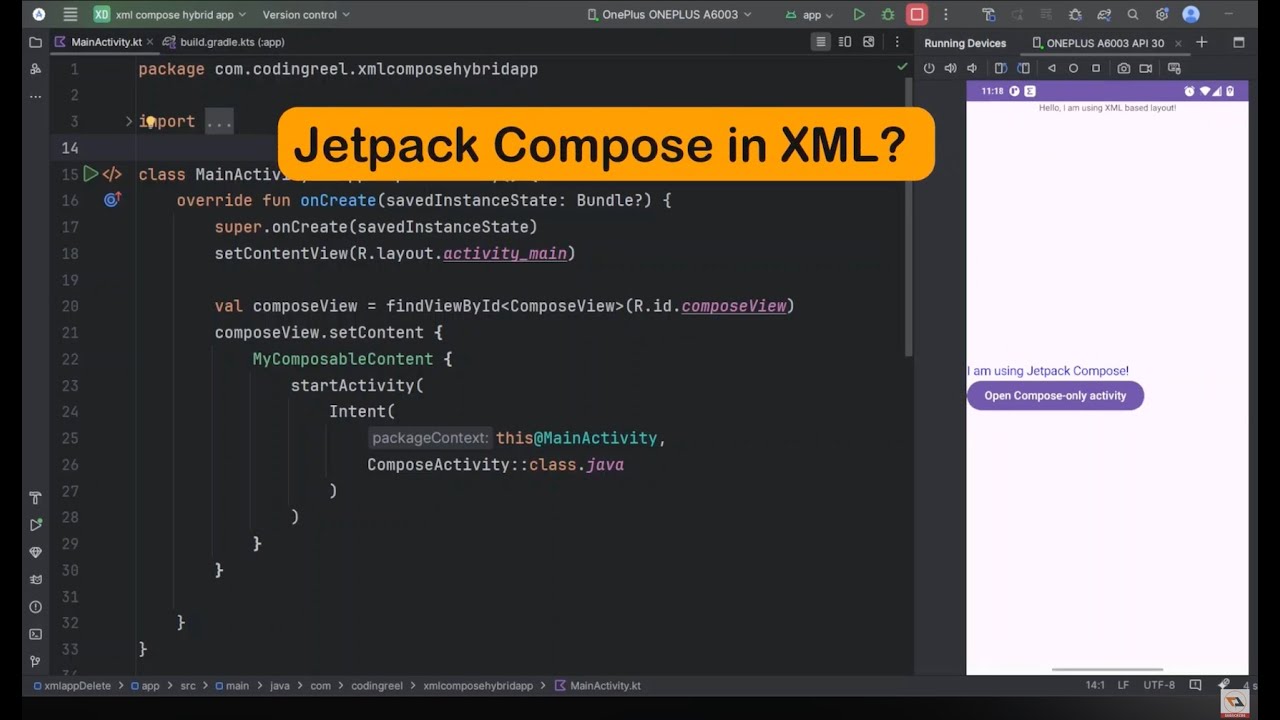The image size is (1280, 720).
Task: Select the Split editor view mode
Action: pyautogui.click(x=845, y=42)
